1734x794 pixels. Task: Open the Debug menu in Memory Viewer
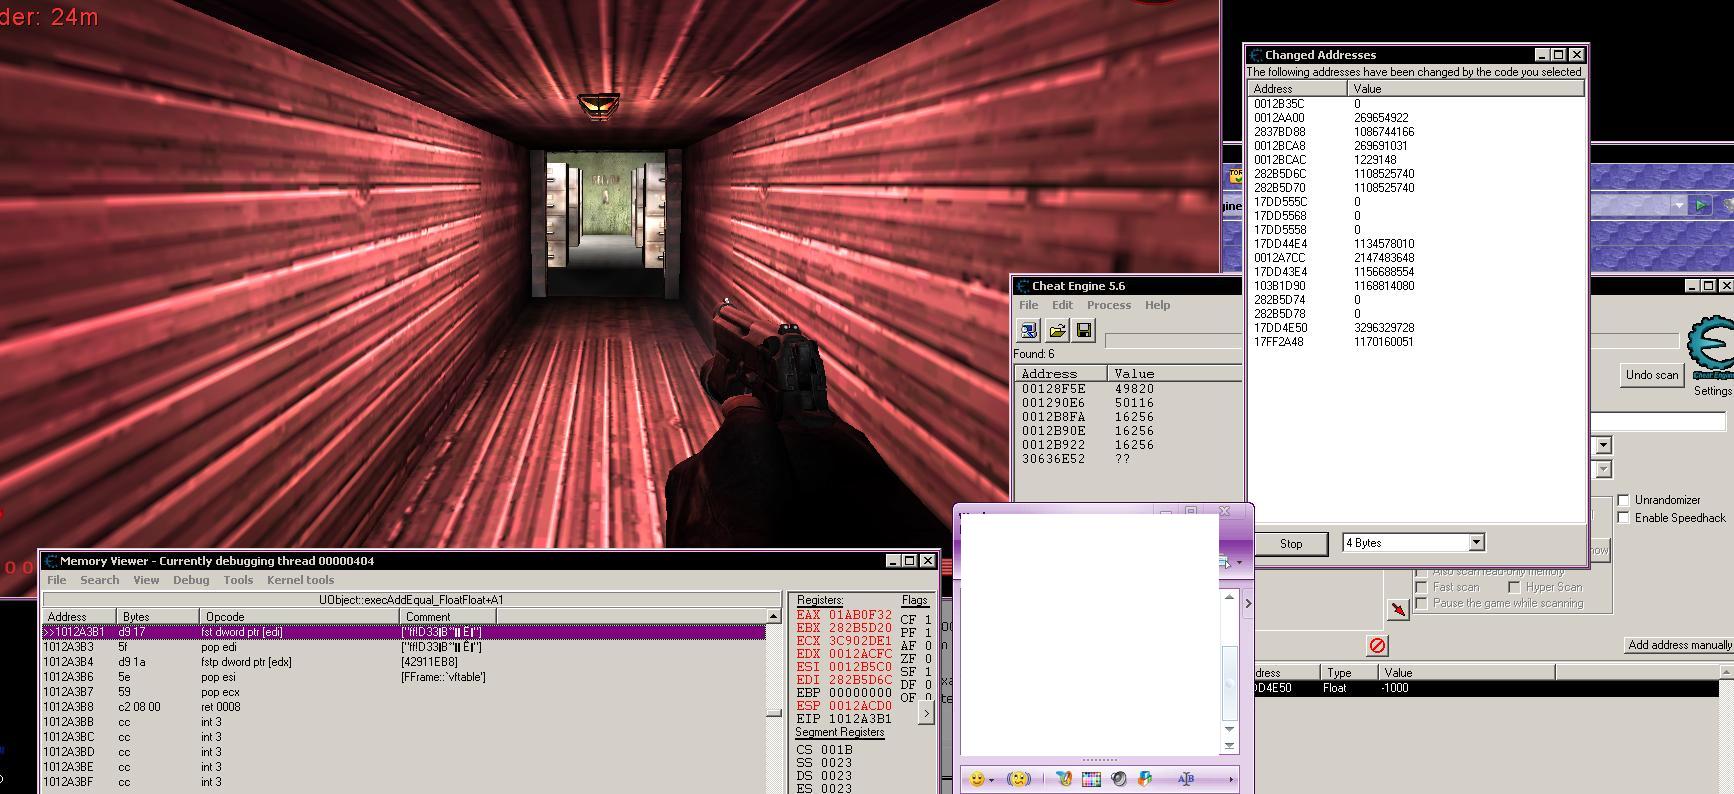coord(190,580)
